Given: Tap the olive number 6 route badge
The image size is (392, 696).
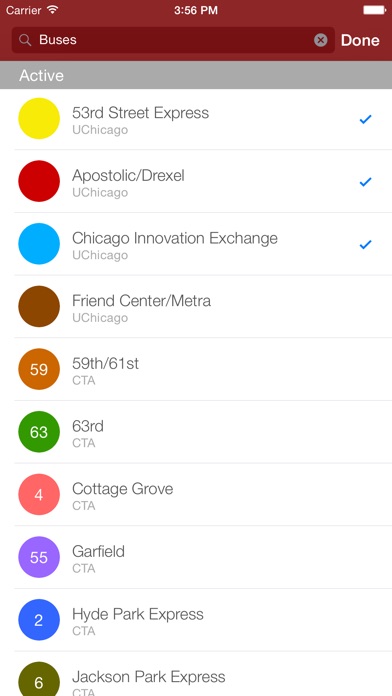Looking at the screenshot, I should (x=39, y=679).
